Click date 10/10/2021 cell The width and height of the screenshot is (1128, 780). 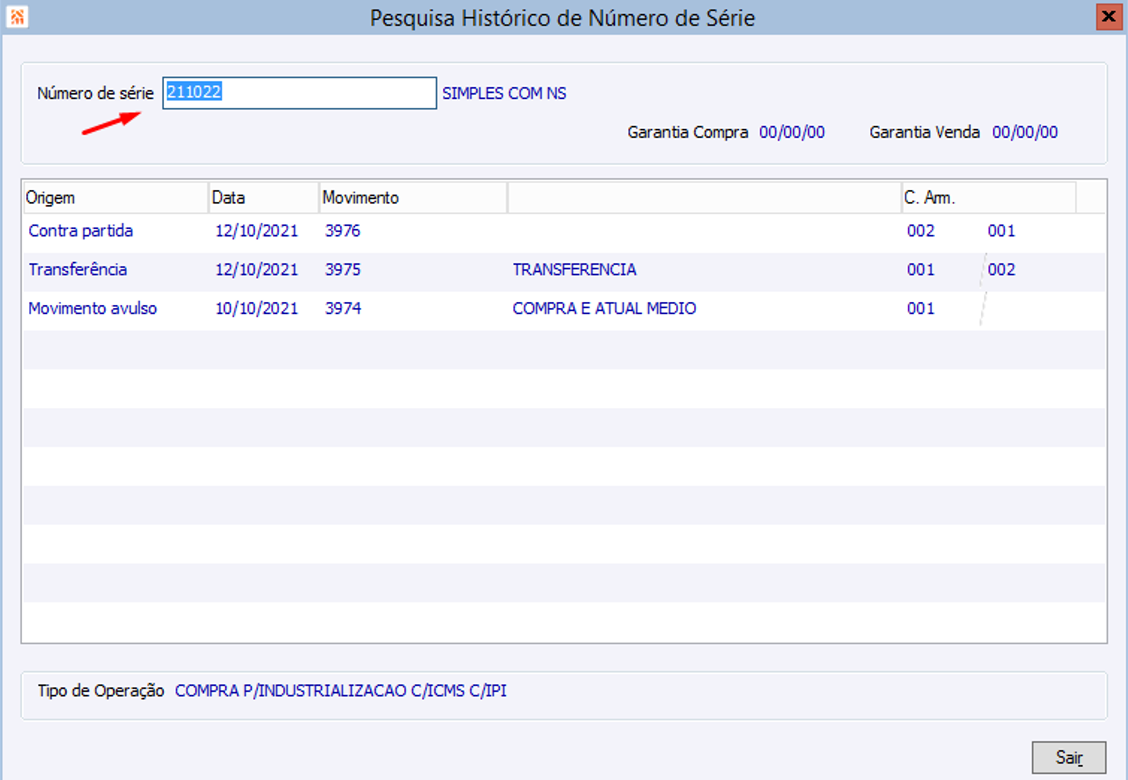pos(256,309)
